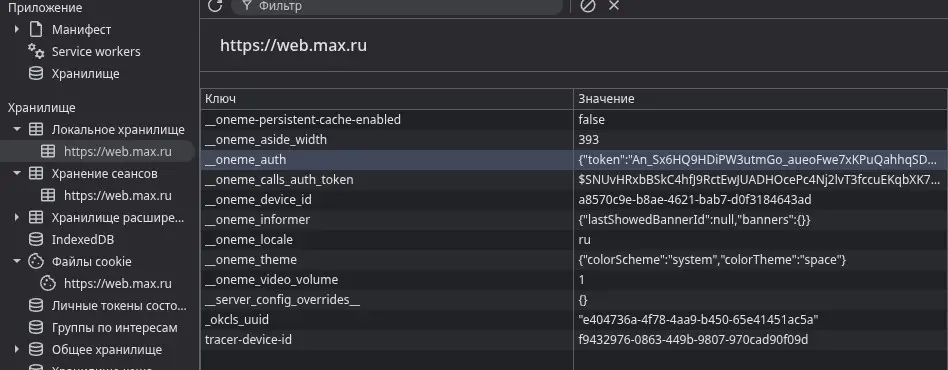948x370 pixels.
Task: Select the __server_config_overrides__ key
Action: tap(282, 299)
